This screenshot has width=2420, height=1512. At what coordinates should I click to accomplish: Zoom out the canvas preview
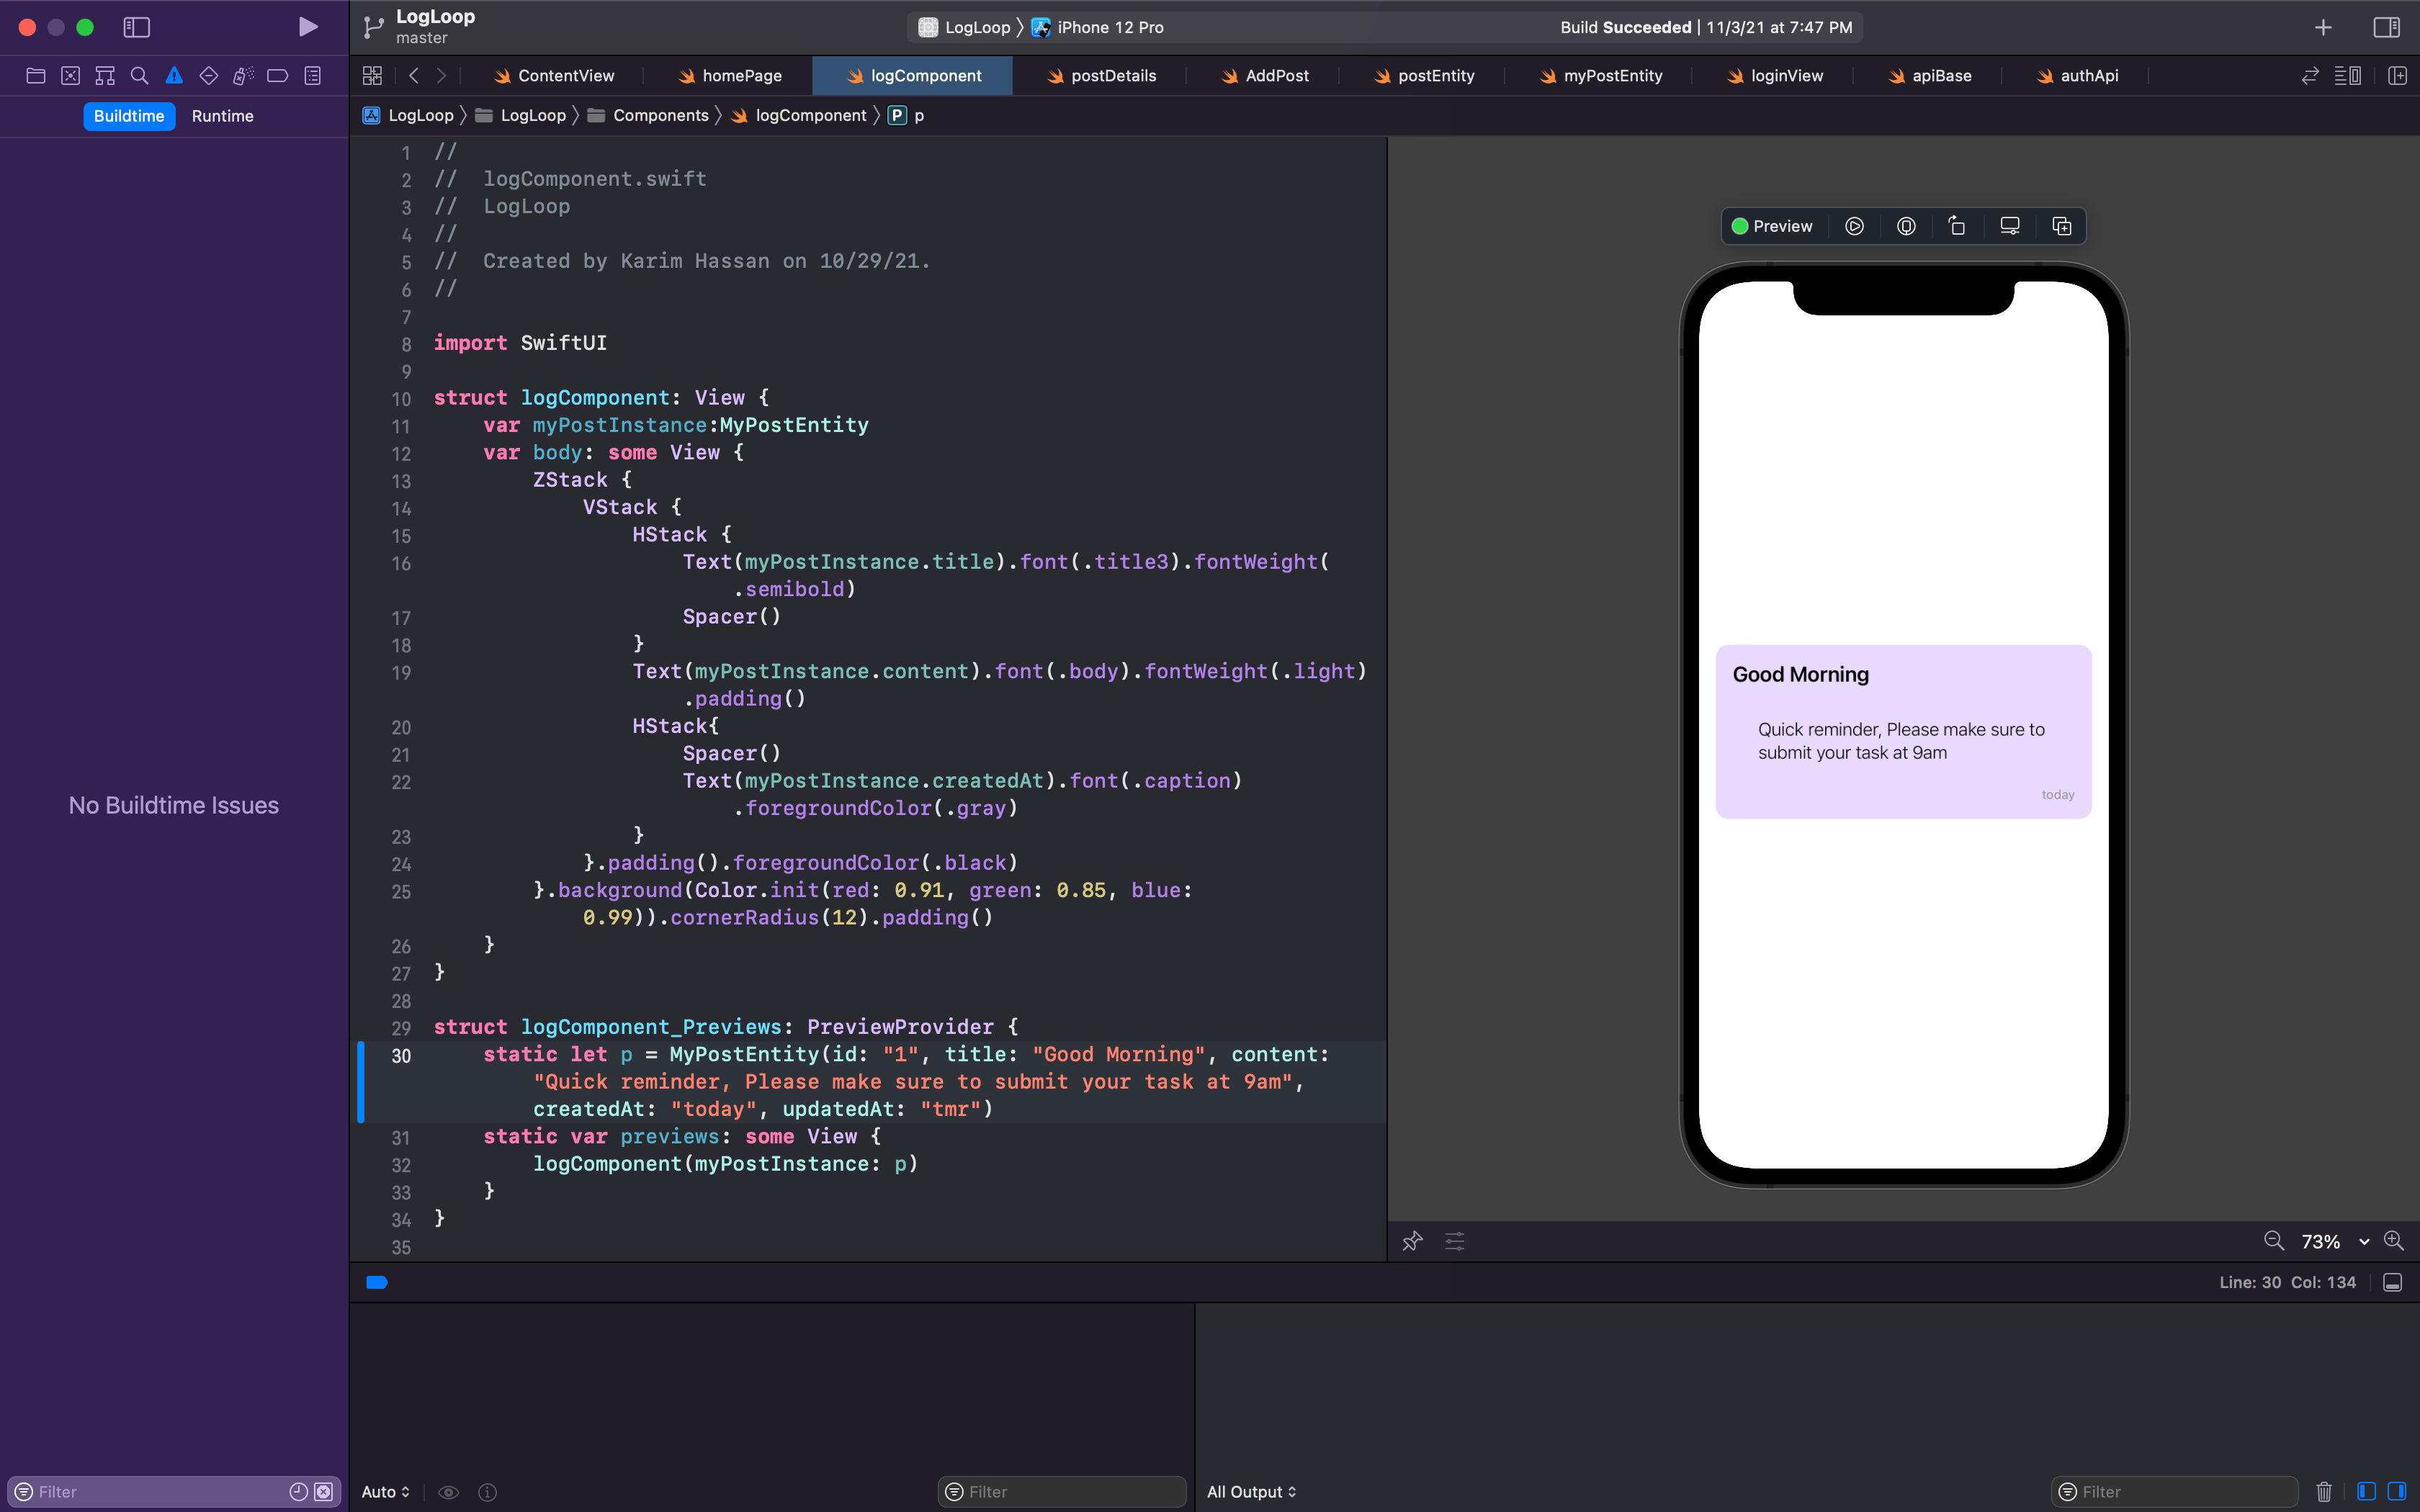[x=2274, y=1241]
